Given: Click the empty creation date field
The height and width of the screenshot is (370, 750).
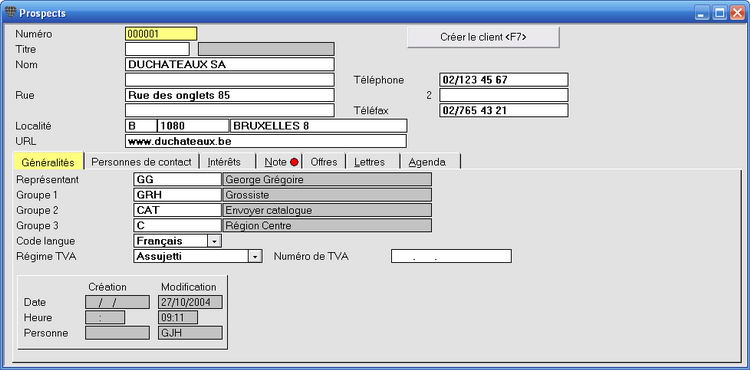Looking at the screenshot, I should tap(117, 302).
